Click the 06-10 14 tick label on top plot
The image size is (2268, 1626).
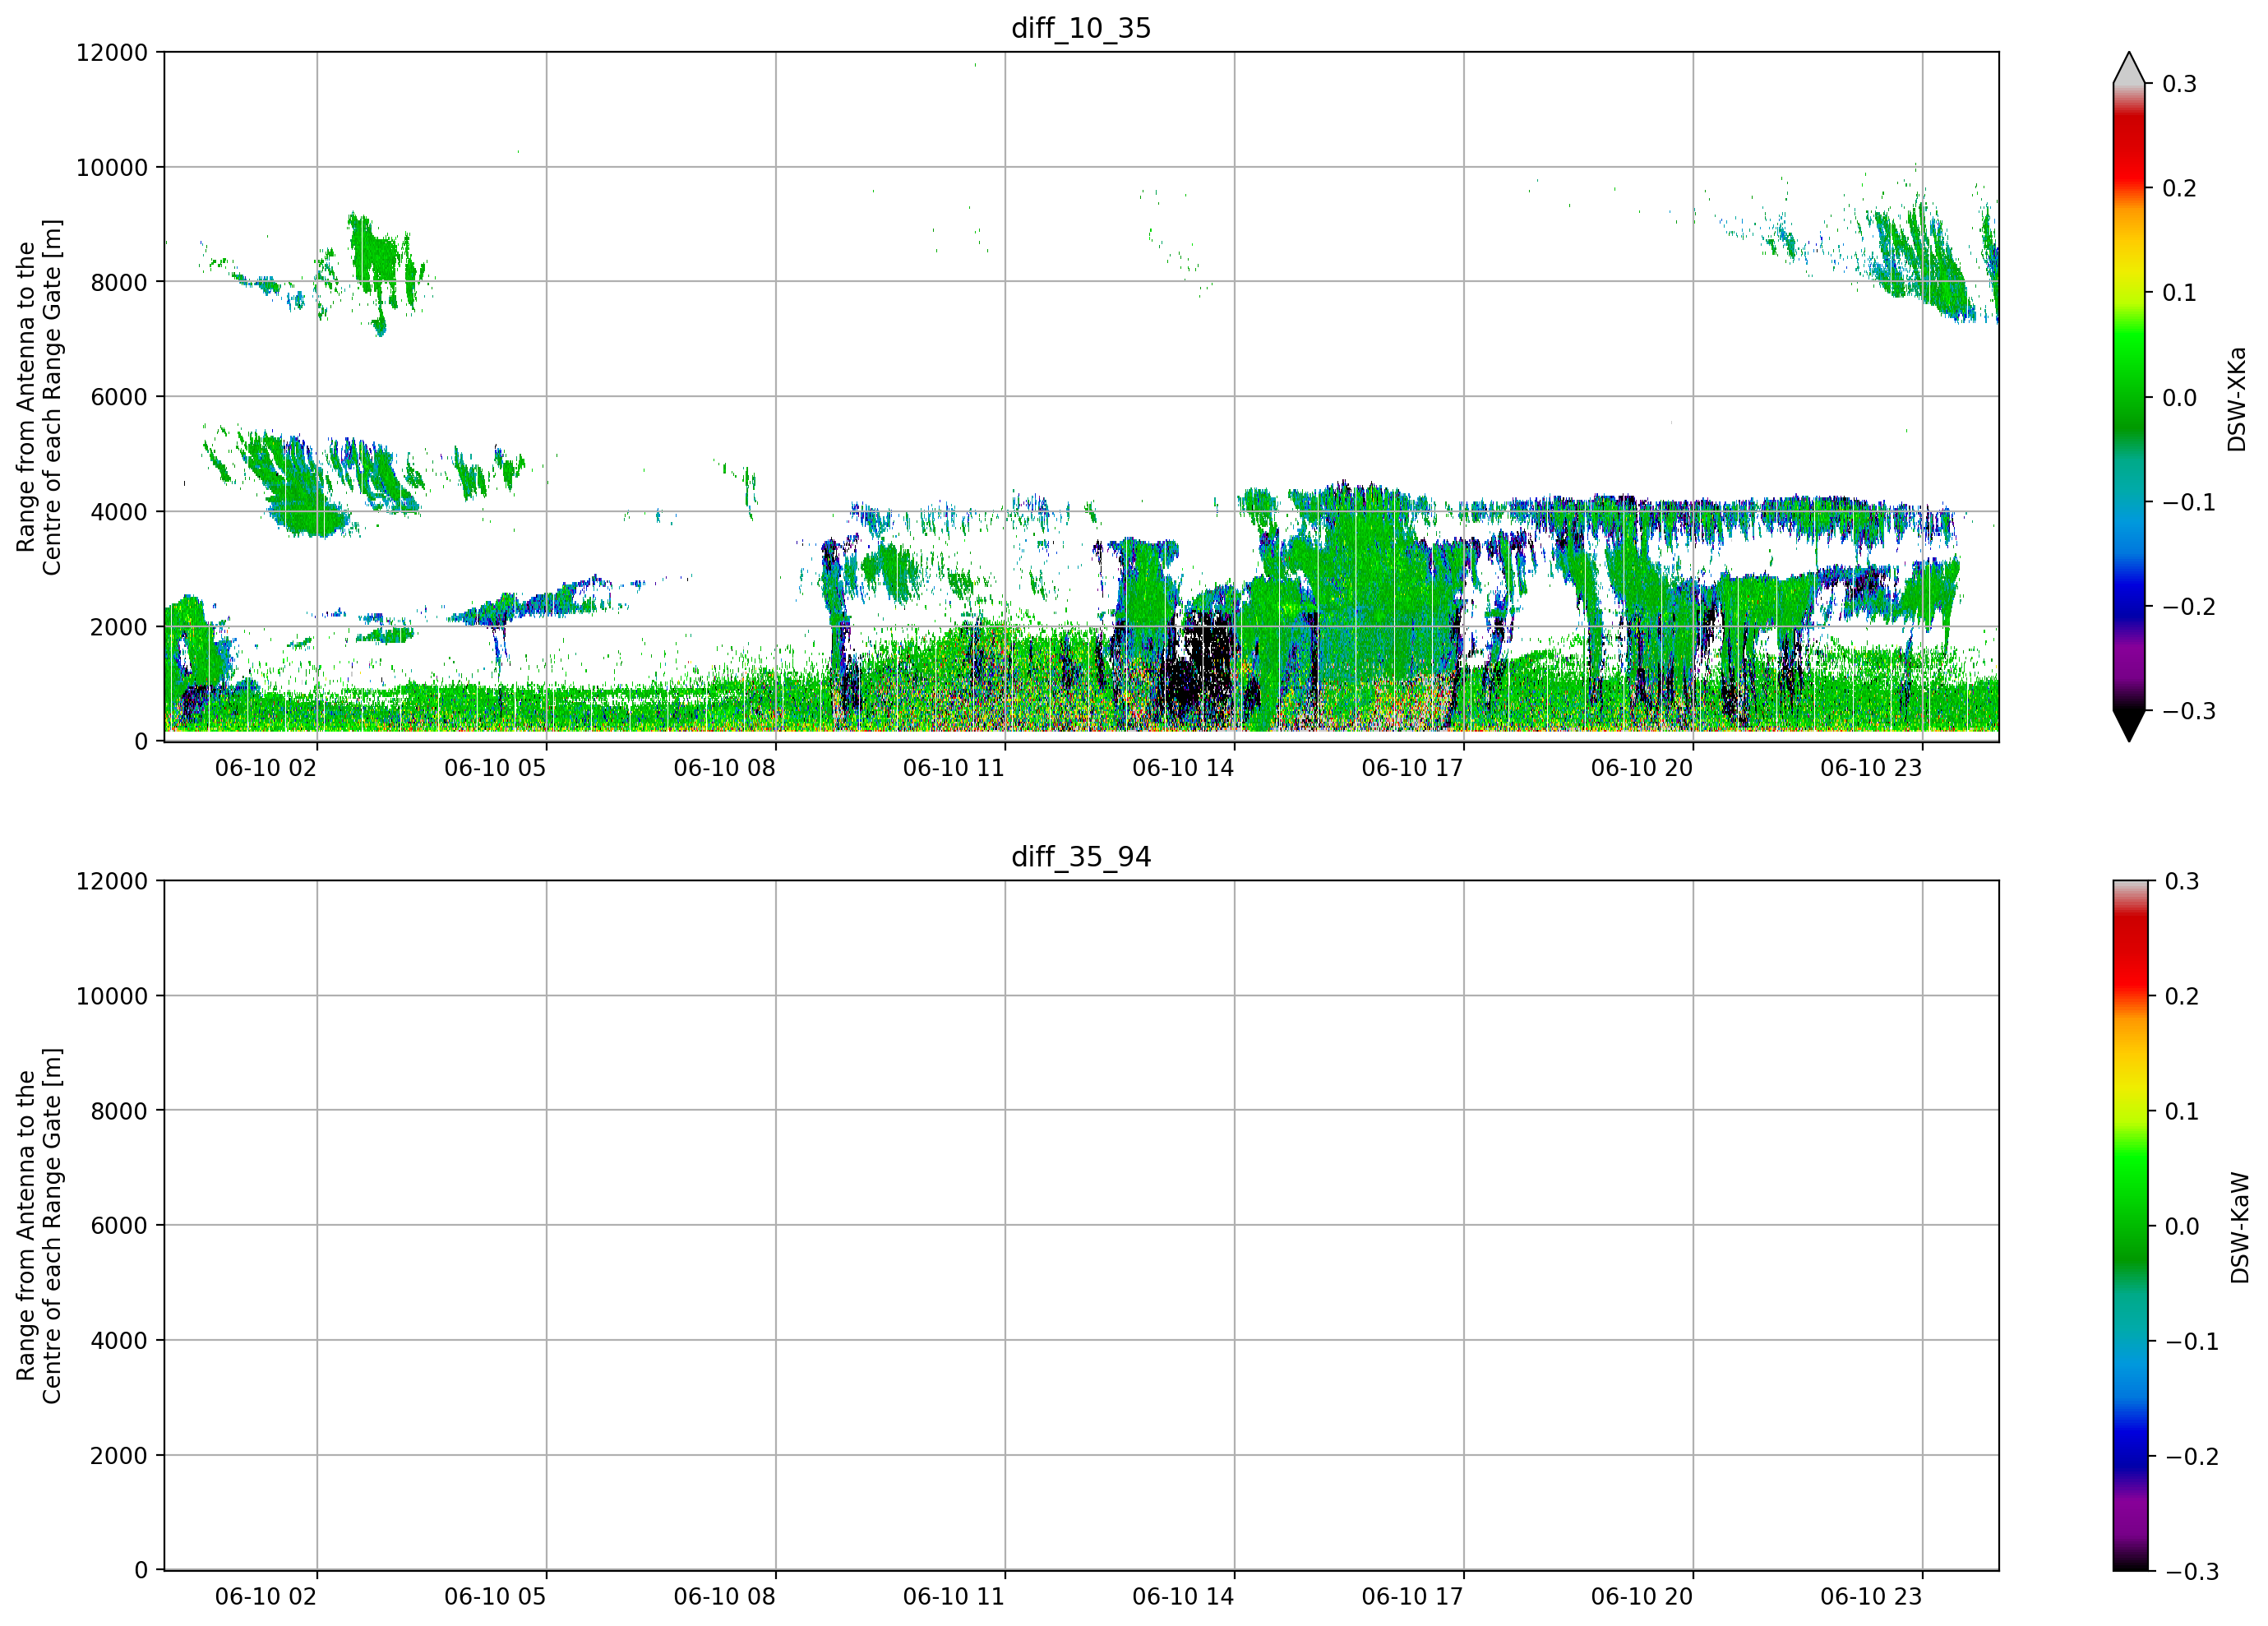click(1183, 768)
